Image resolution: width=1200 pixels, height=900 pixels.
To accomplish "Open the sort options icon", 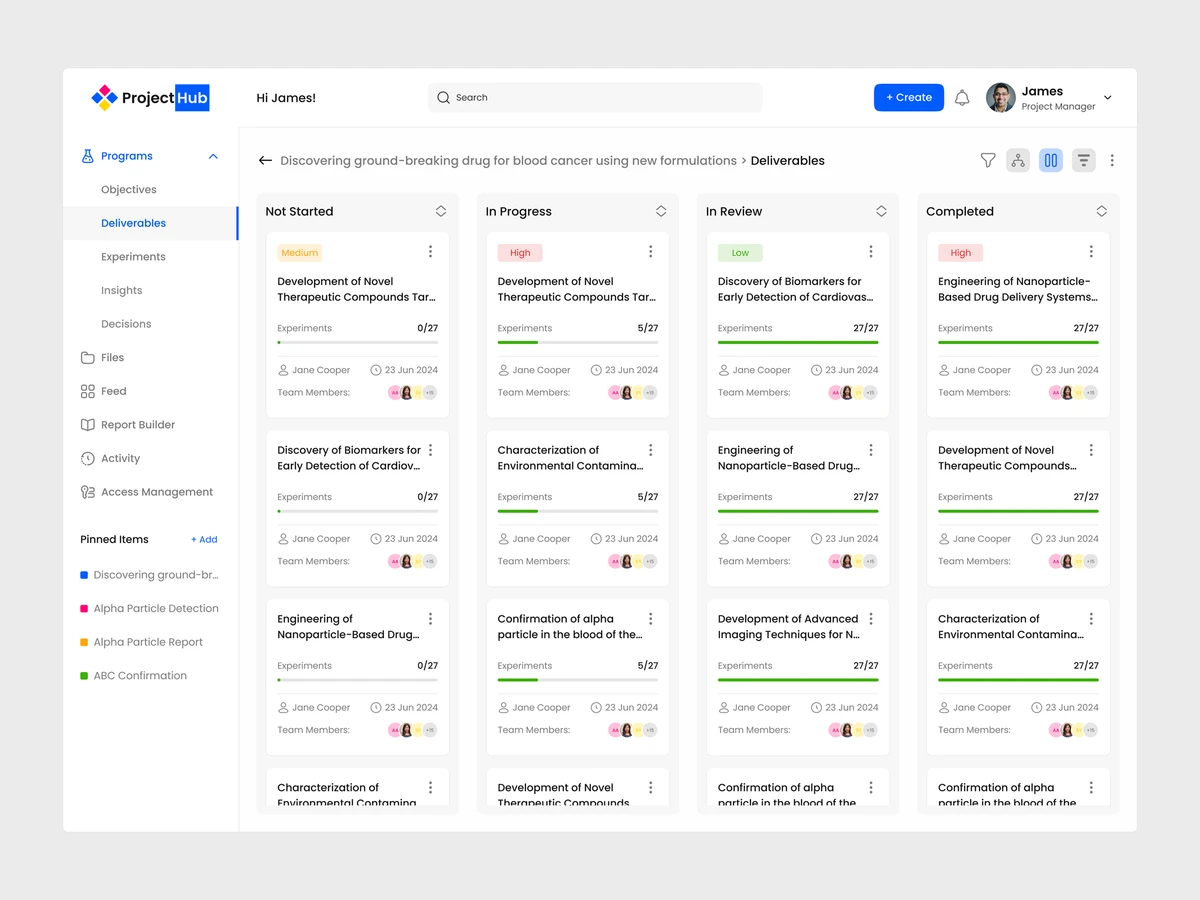I will point(1083,160).
